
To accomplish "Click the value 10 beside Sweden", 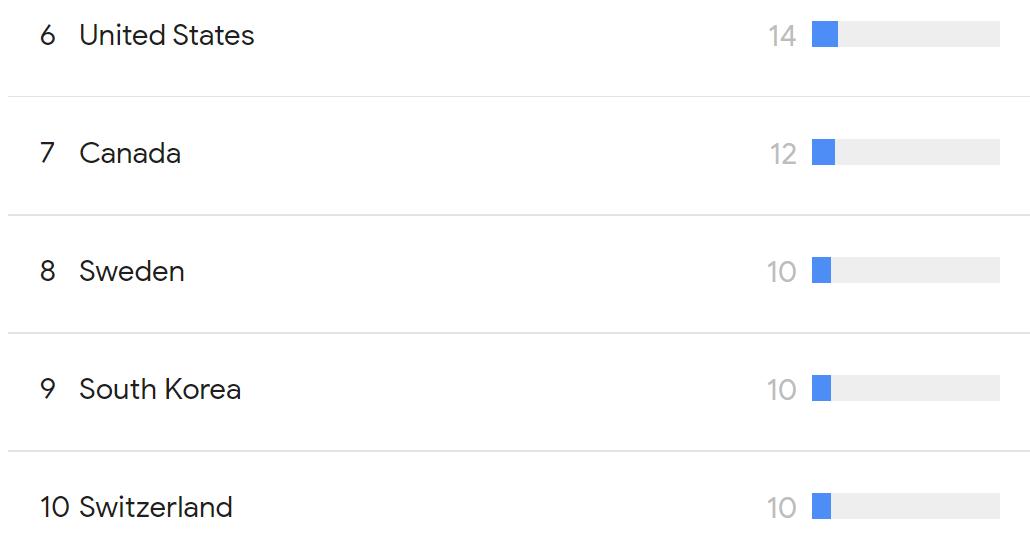I will [782, 272].
